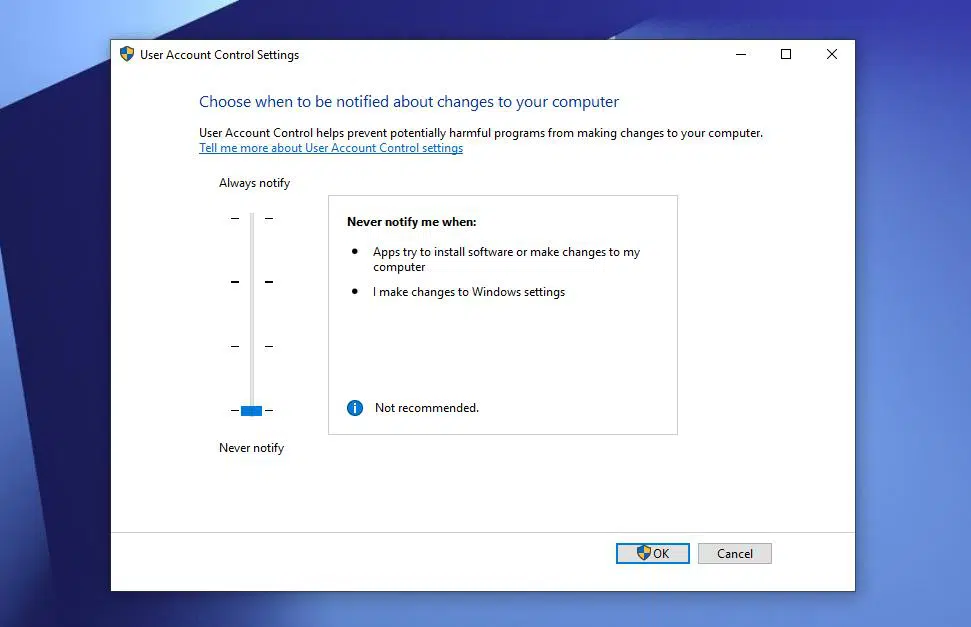Open Tell me more about User Account Control settings link

tap(331, 148)
